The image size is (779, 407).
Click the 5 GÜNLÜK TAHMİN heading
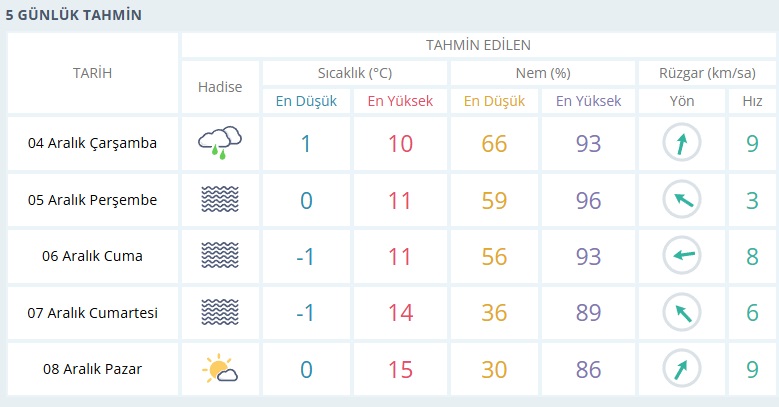pyautogui.click(x=73, y=15)
